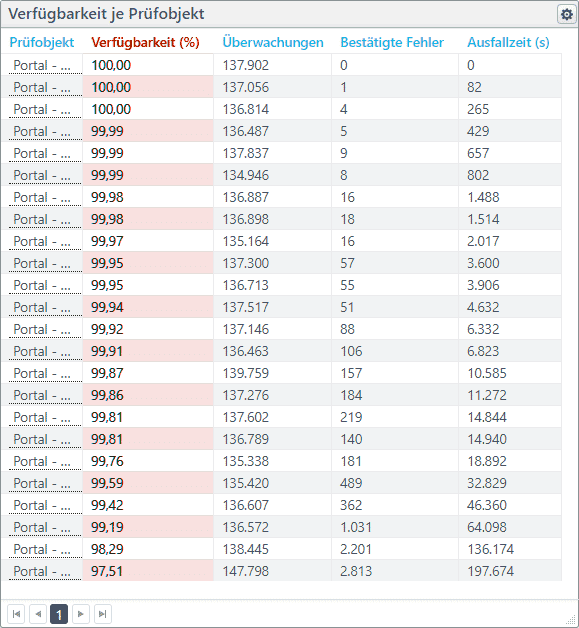This screenshot has height=628, width=579.
Task: Jump to the last page icon
Action: tap(103, 614)
